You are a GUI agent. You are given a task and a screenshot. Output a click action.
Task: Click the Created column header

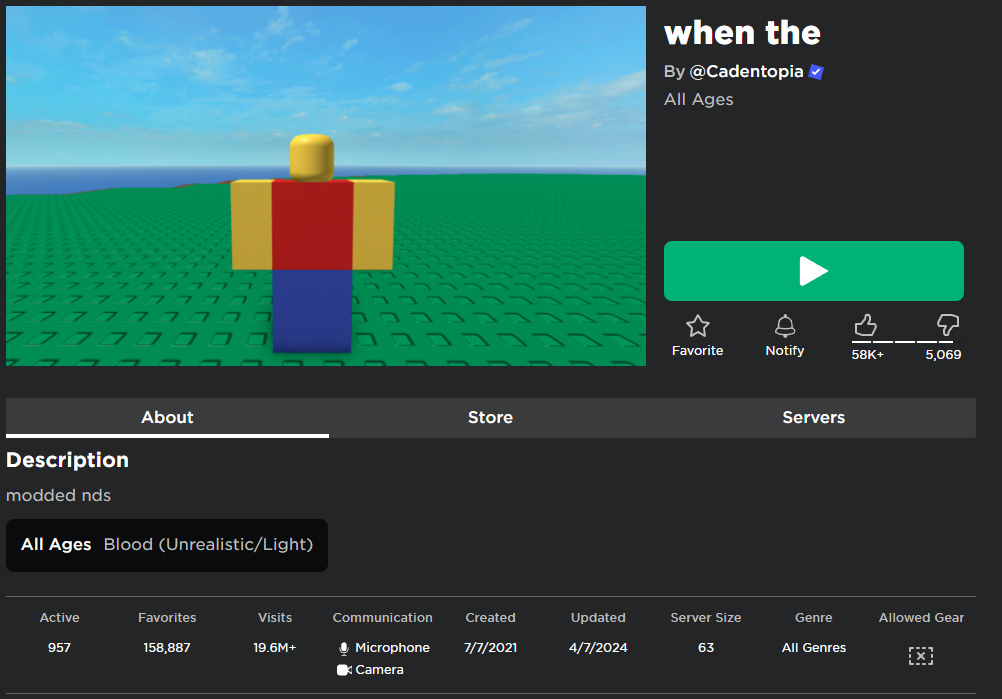click(x=490, y=618)
